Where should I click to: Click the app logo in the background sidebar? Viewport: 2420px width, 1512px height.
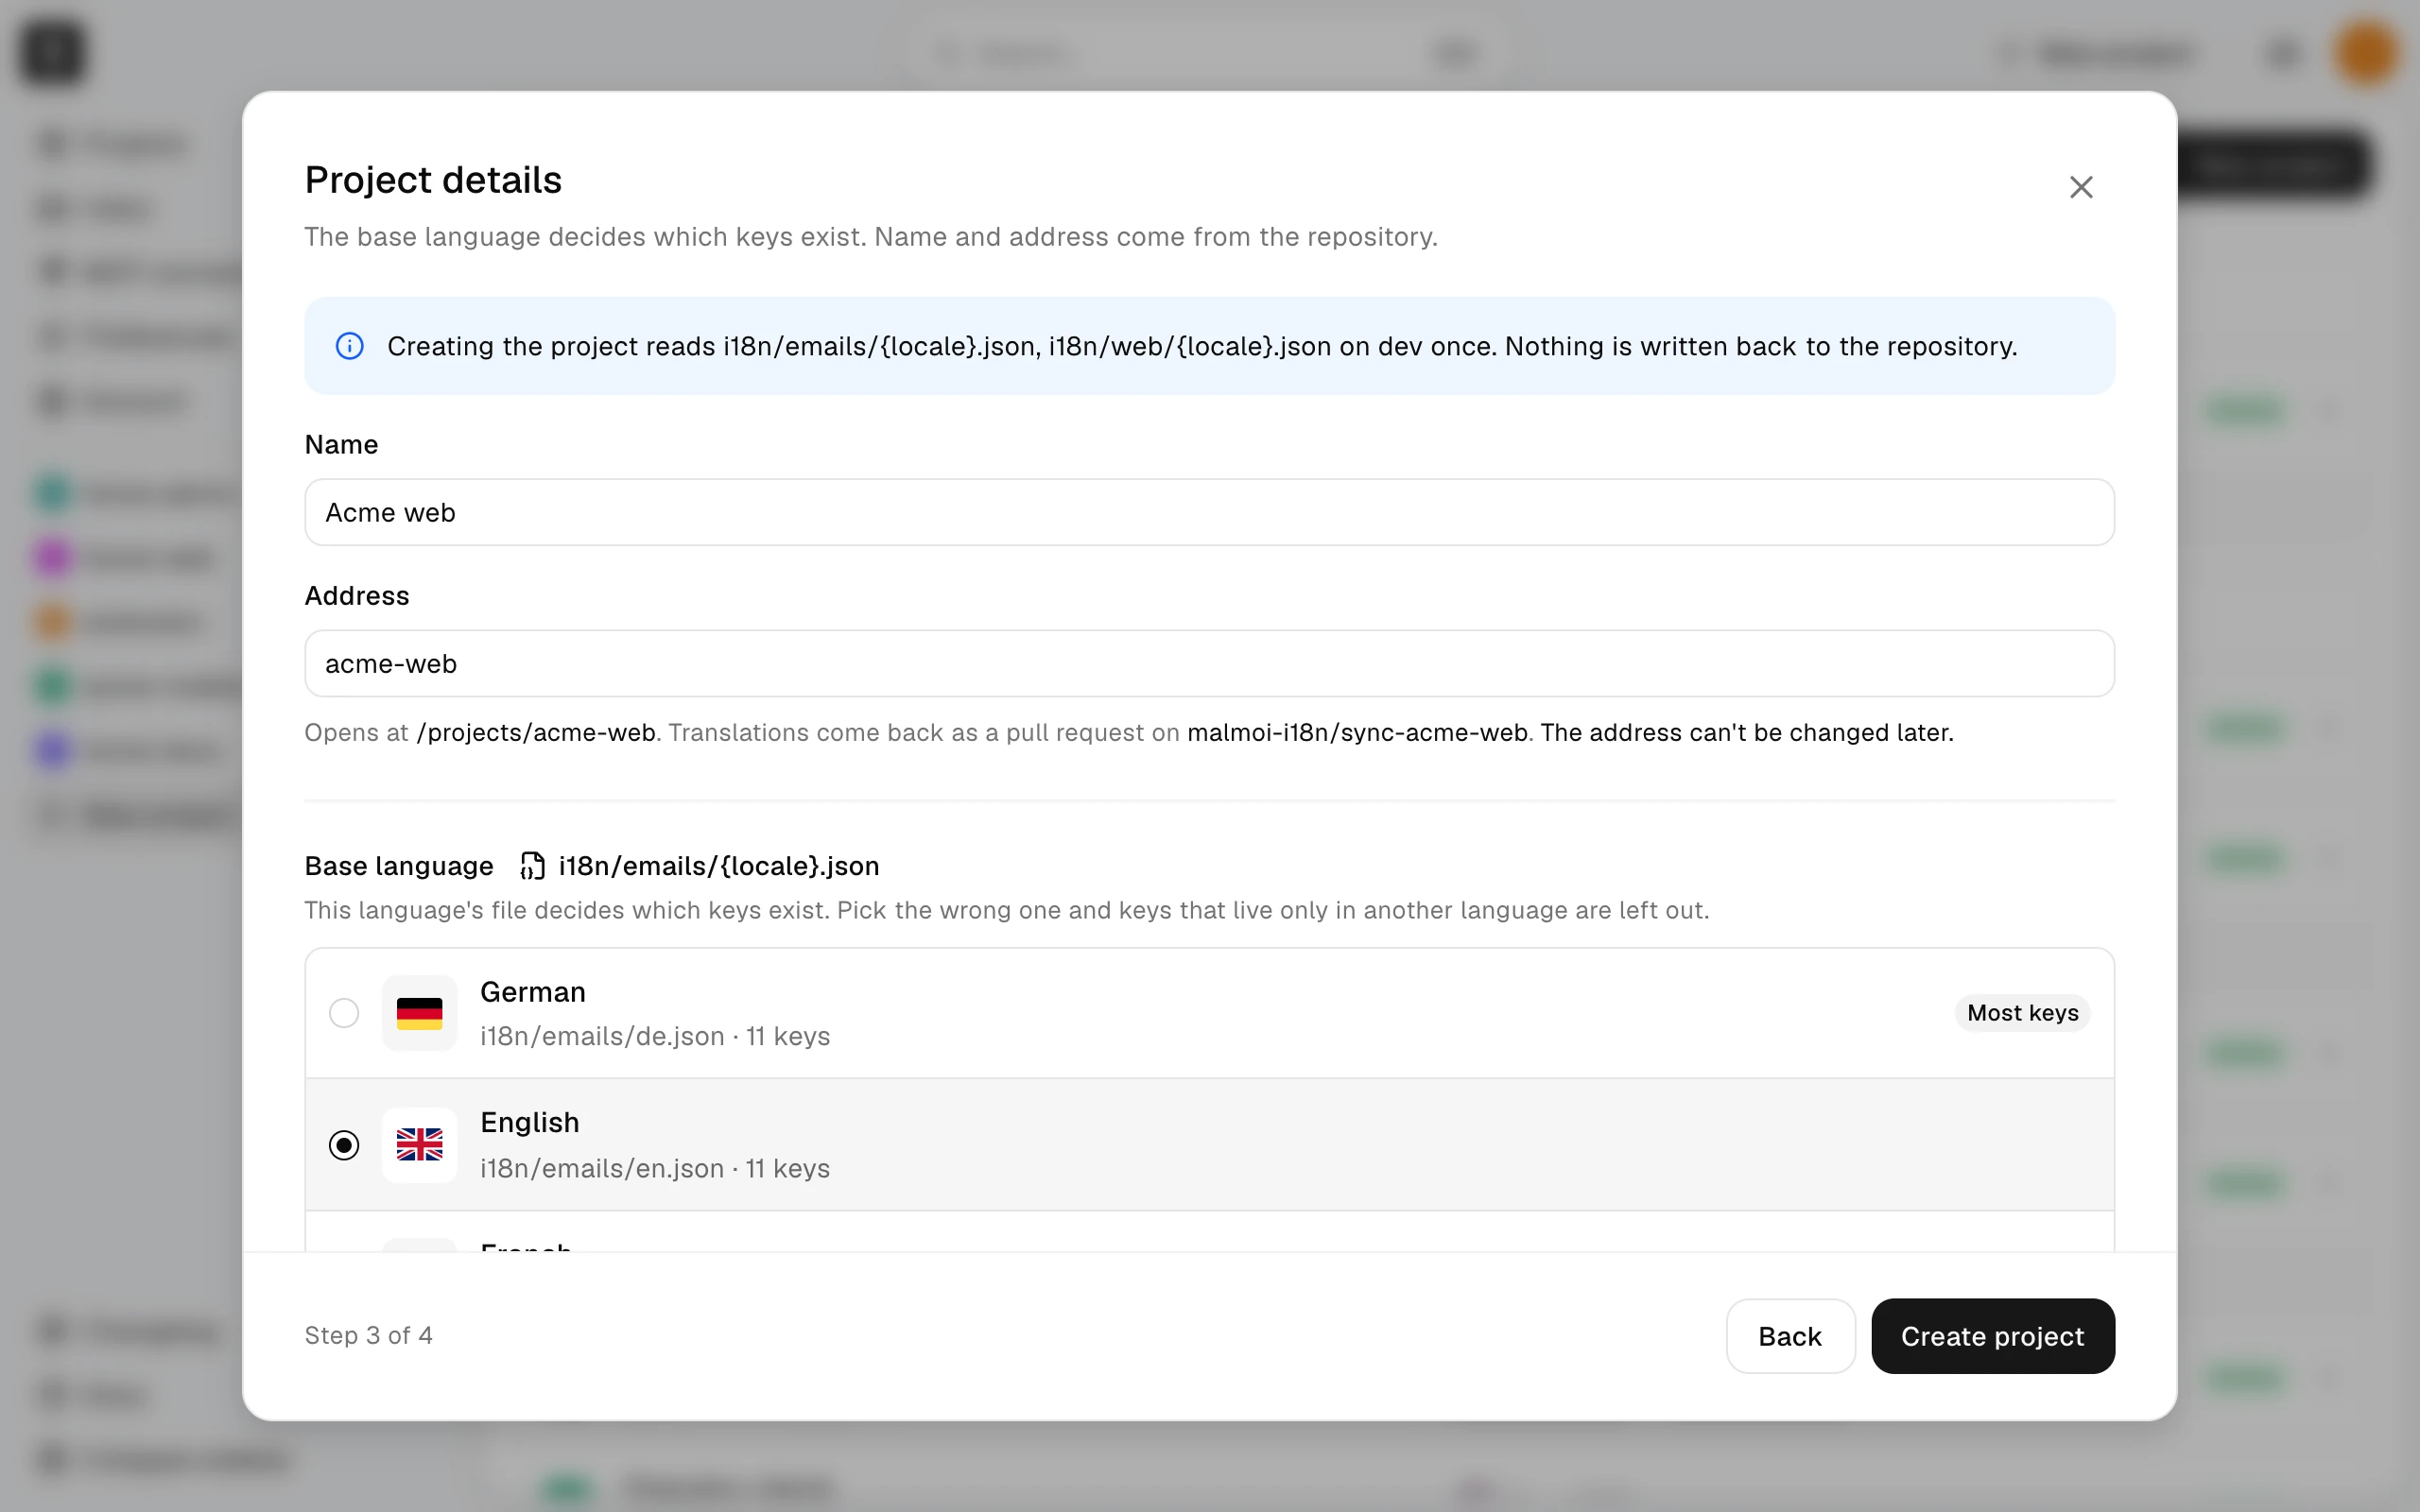pyautogui.click(x=52, y=52)
